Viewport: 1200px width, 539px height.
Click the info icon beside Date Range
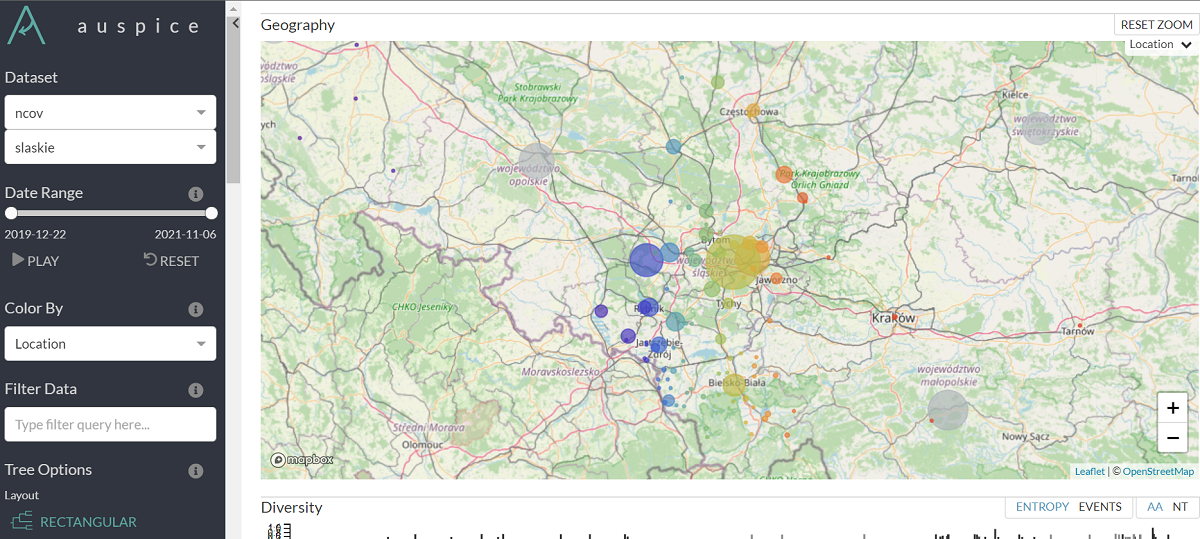pyautogui.click(x=196, y=194)
